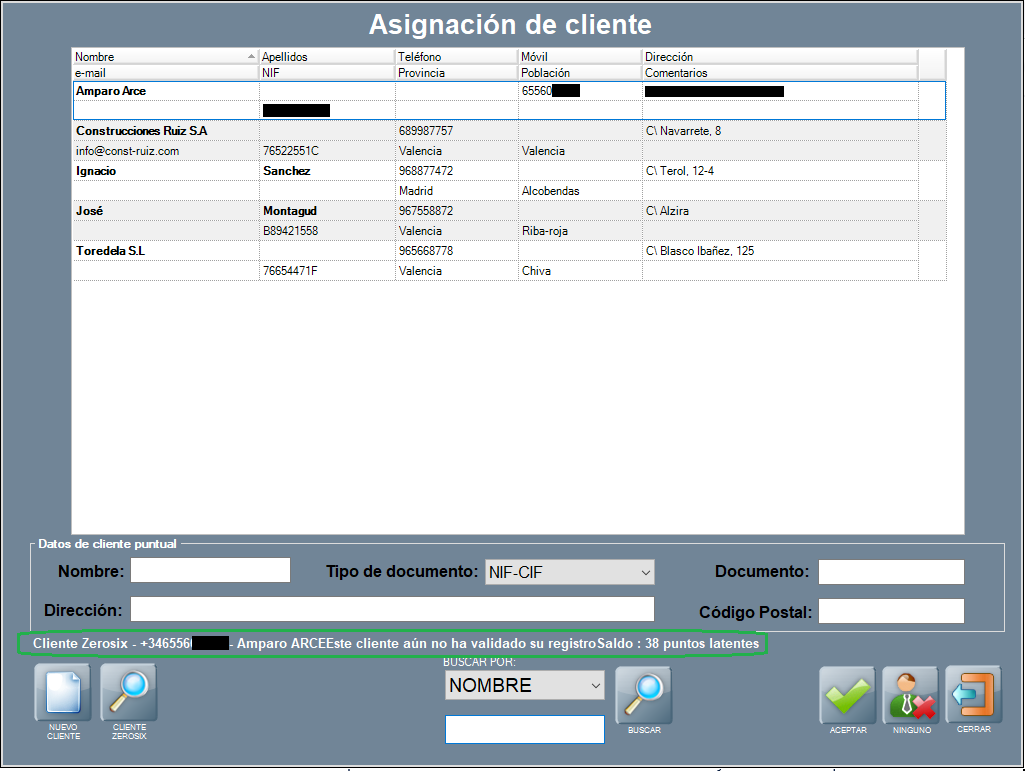
Task: Click the Teléfono column header
Action: (455, 57)
